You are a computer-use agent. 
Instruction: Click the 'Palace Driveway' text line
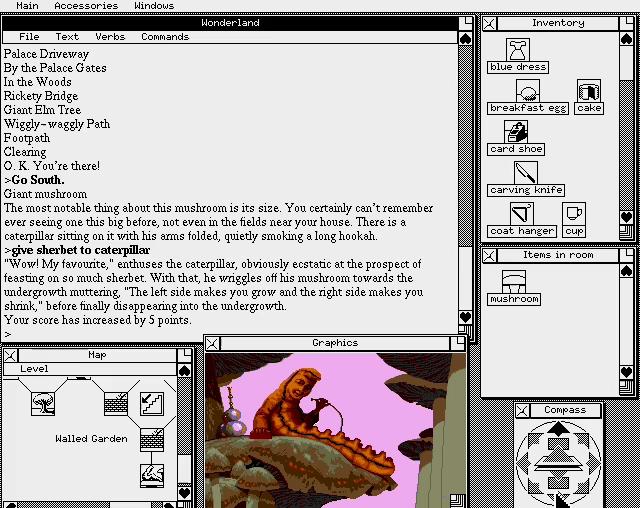pyautogui.click(x=46, y=54)
